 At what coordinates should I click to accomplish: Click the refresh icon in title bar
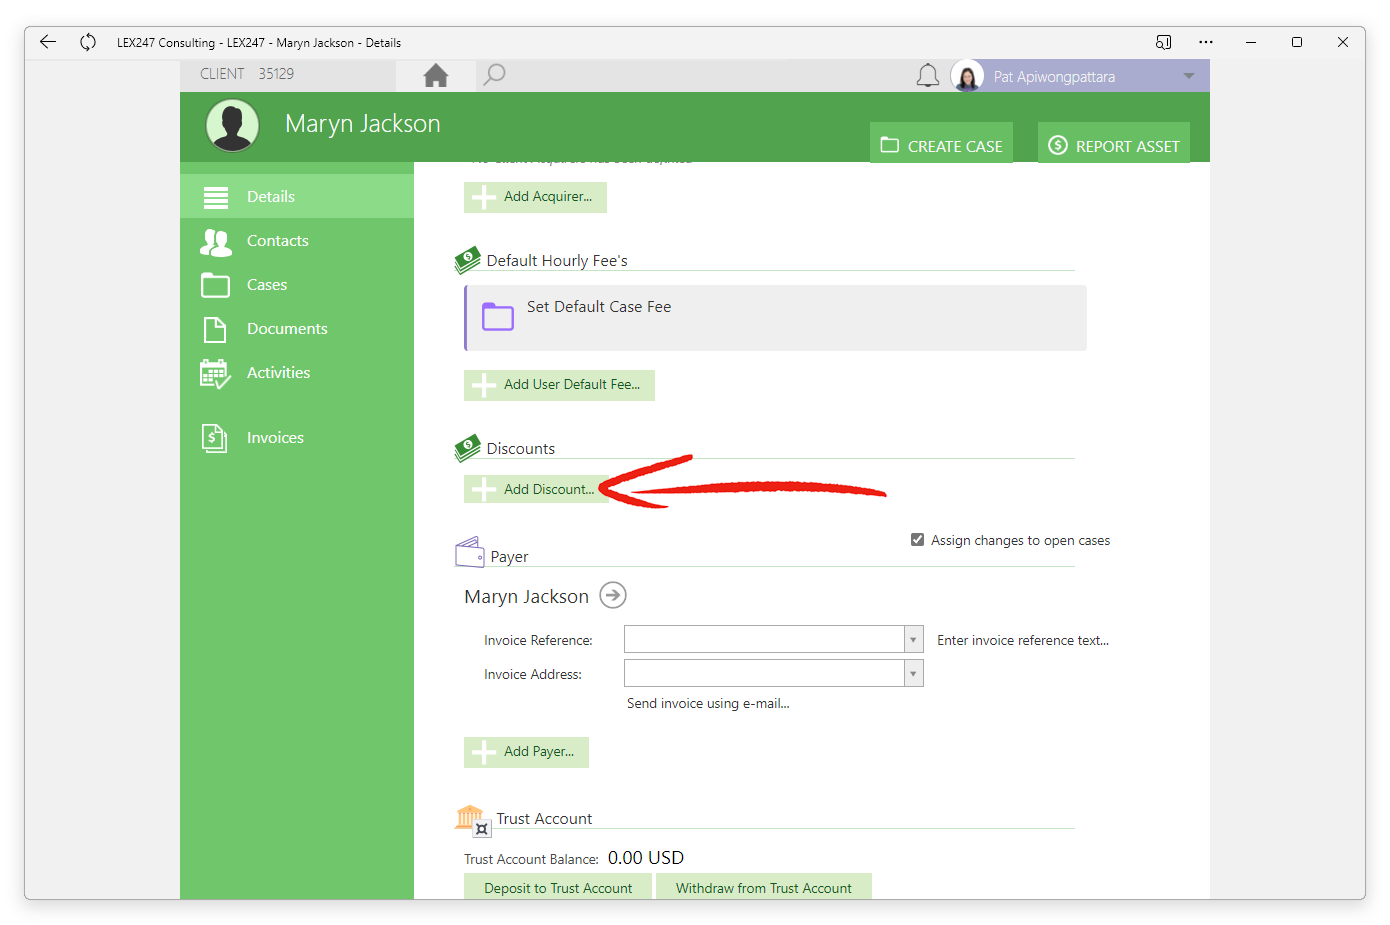[x=88, y=42]
